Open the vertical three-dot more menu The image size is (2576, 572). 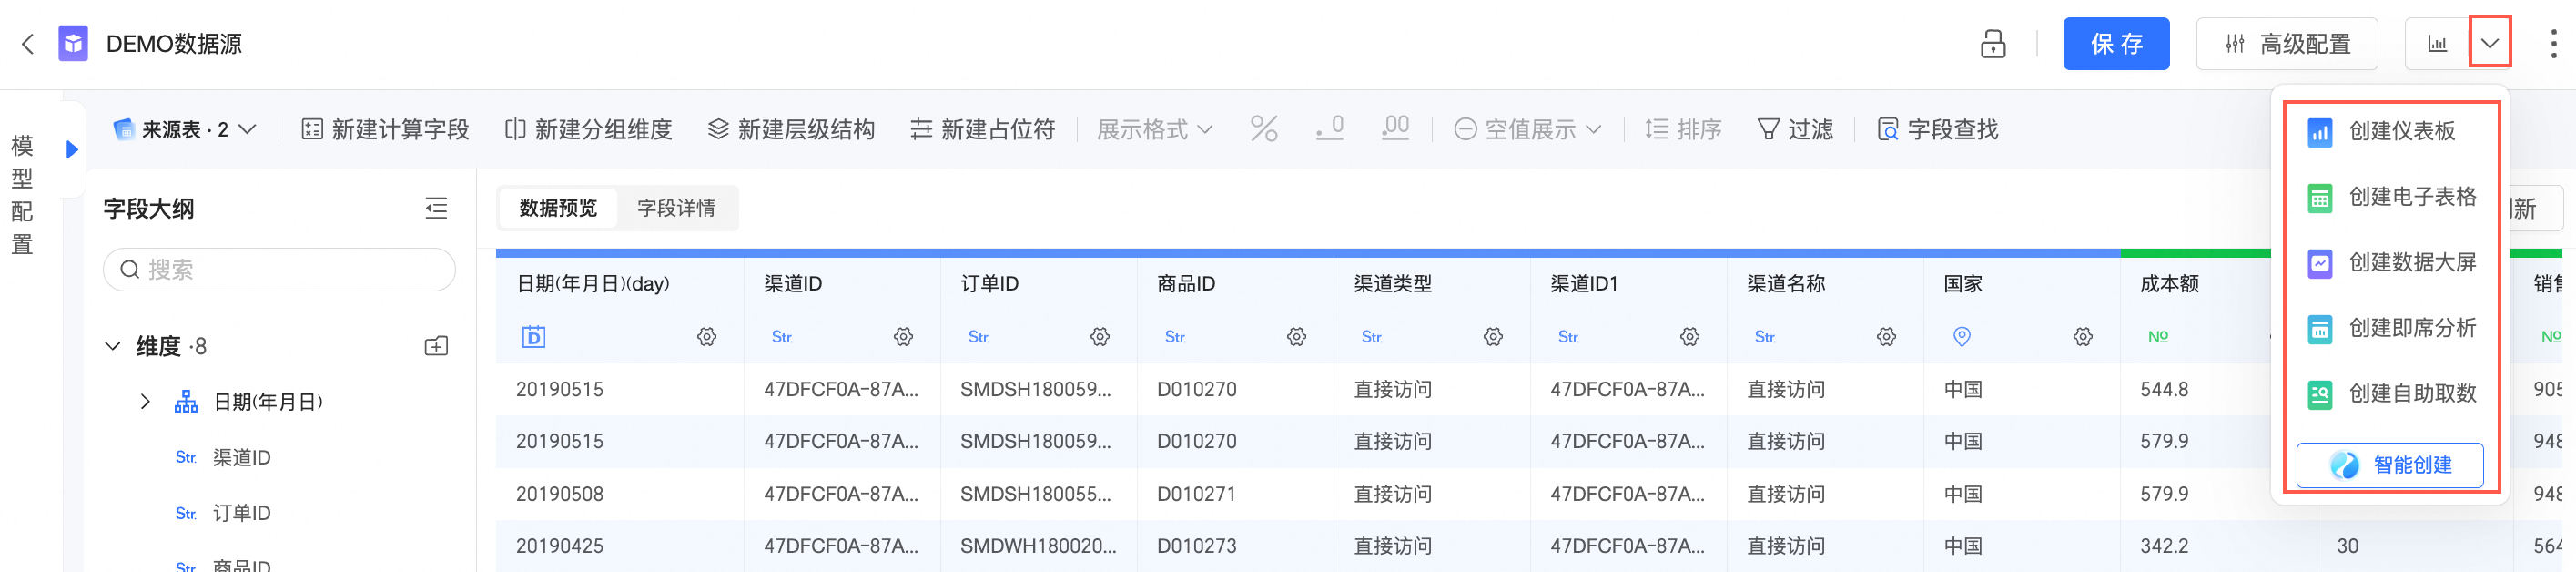coord(2553,44)
